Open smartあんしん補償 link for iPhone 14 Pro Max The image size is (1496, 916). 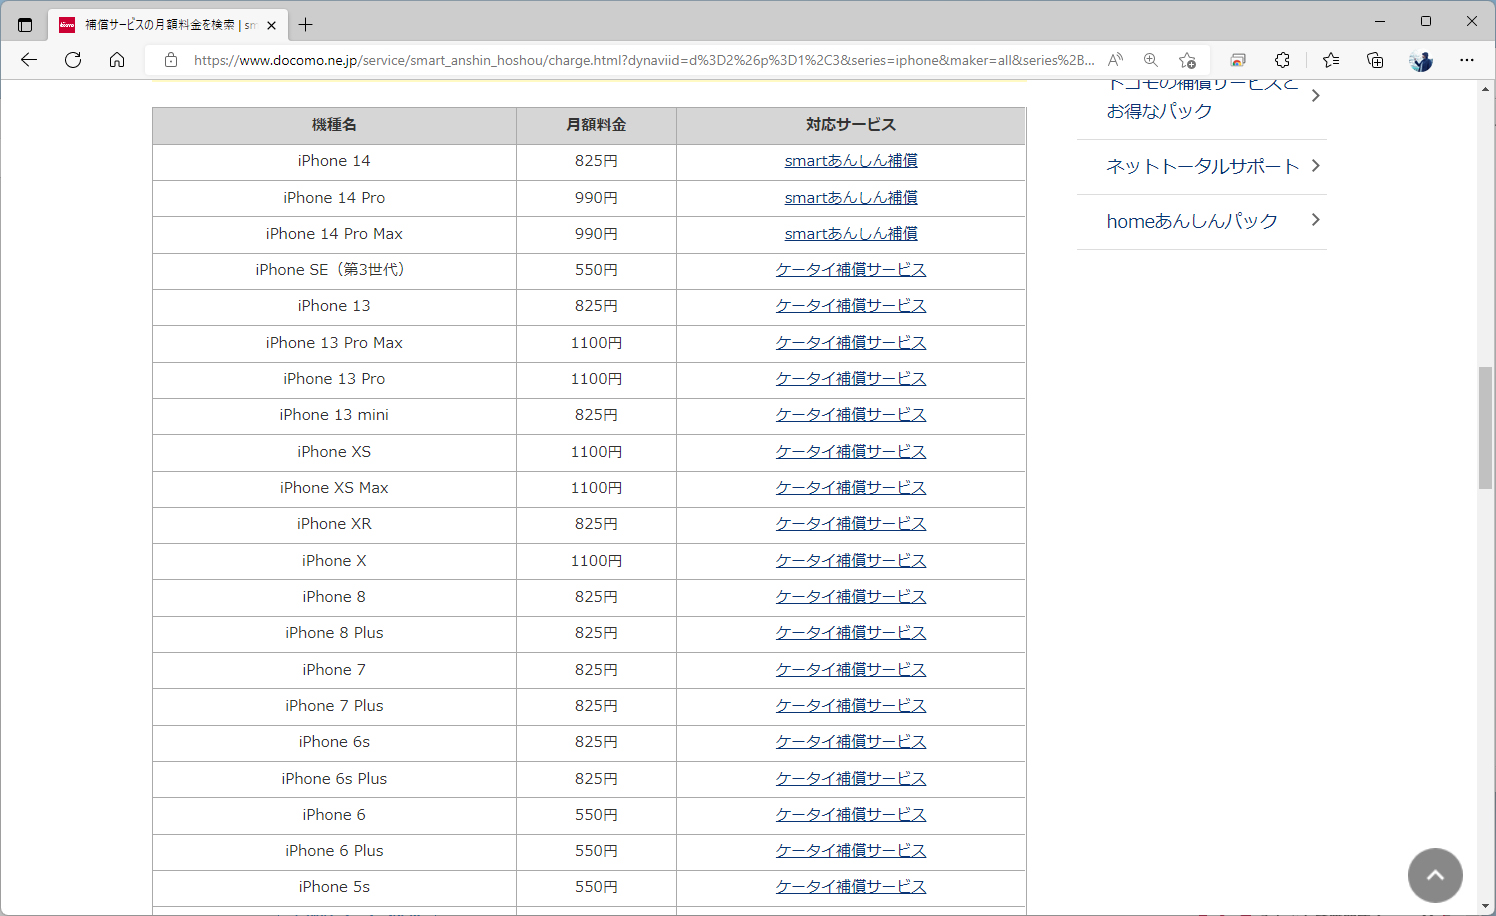[x=851, y=234]
